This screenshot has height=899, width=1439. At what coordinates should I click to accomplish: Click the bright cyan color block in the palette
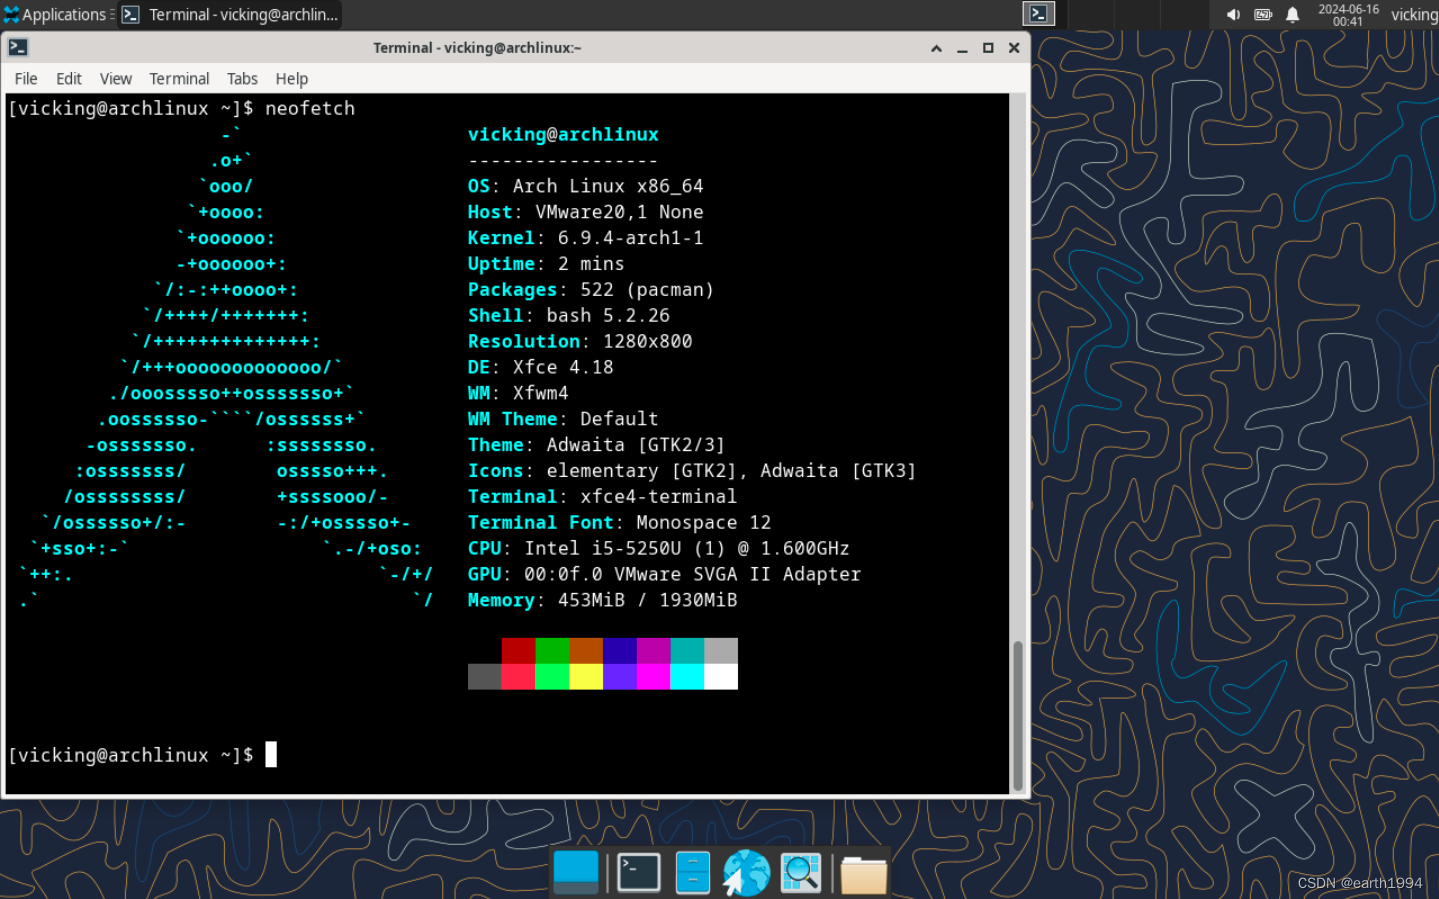(x=687, y=677)
